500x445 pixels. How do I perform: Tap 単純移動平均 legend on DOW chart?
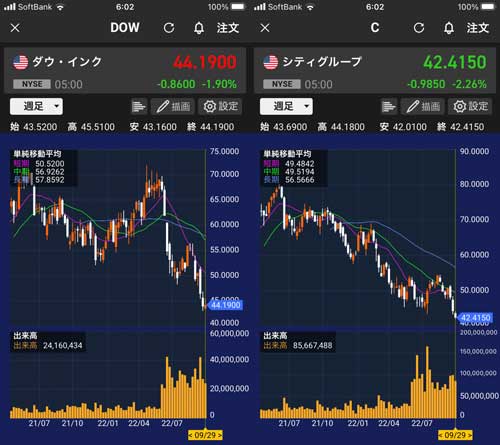pyautogui.click(x=37, y=154)
